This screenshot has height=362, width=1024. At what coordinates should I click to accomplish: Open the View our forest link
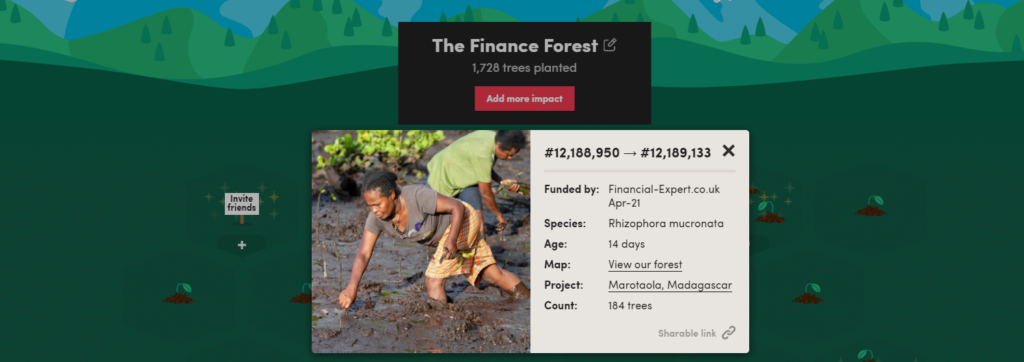click(645, 265)
